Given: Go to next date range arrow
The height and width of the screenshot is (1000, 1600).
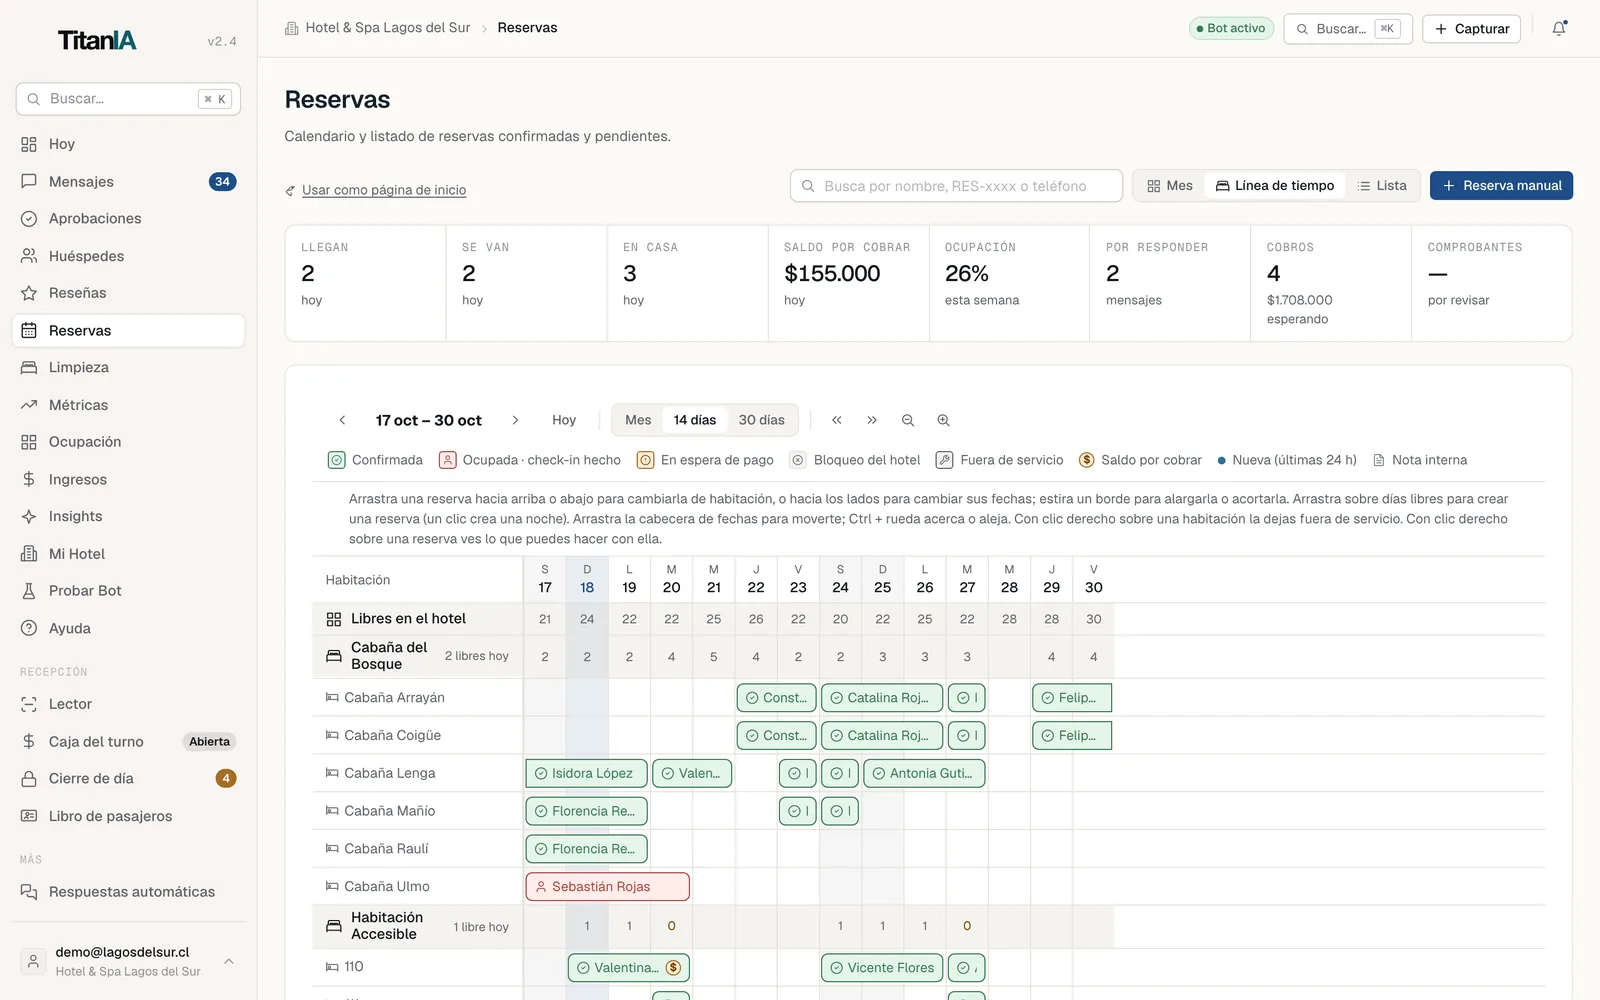Looking at the screenshot, I should (x=515, y=421).
